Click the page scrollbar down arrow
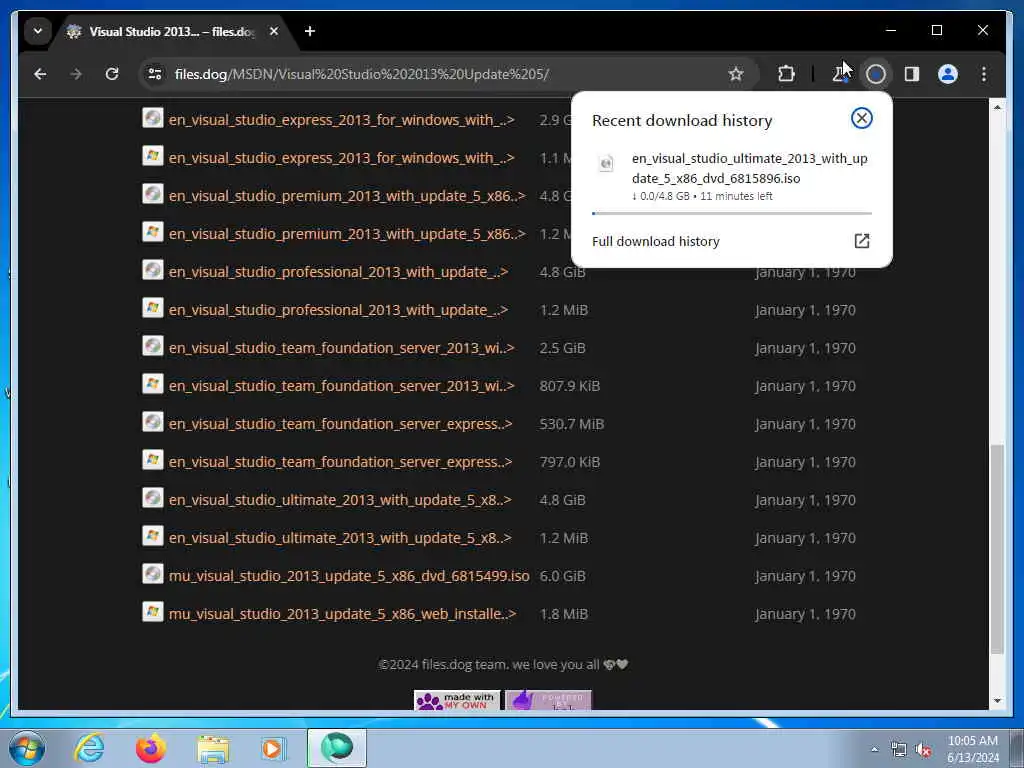The image size is (1024, 768). pyautogui.click(x=997, y=701)
